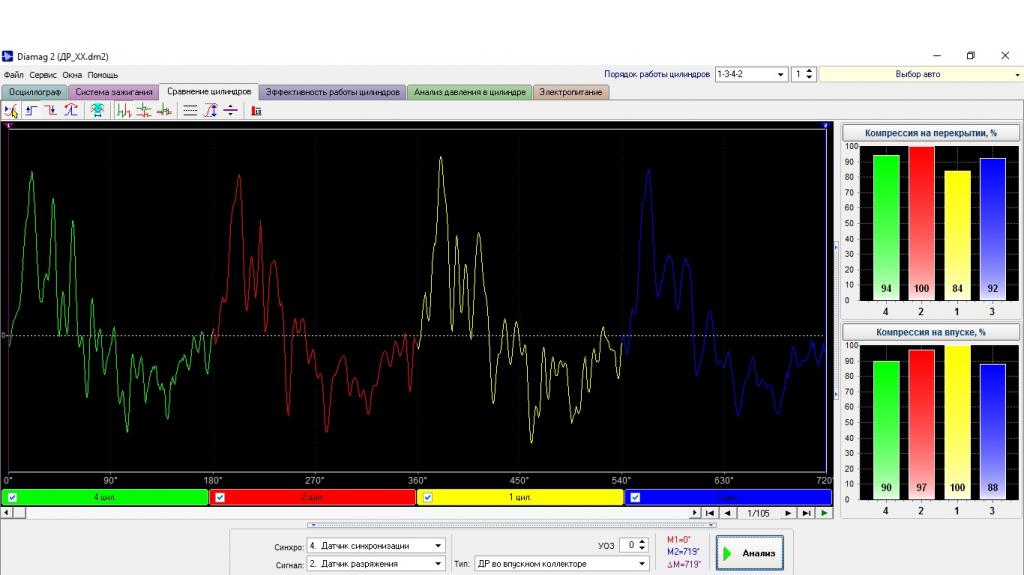Click the M1=0° readout

(679, 540)
